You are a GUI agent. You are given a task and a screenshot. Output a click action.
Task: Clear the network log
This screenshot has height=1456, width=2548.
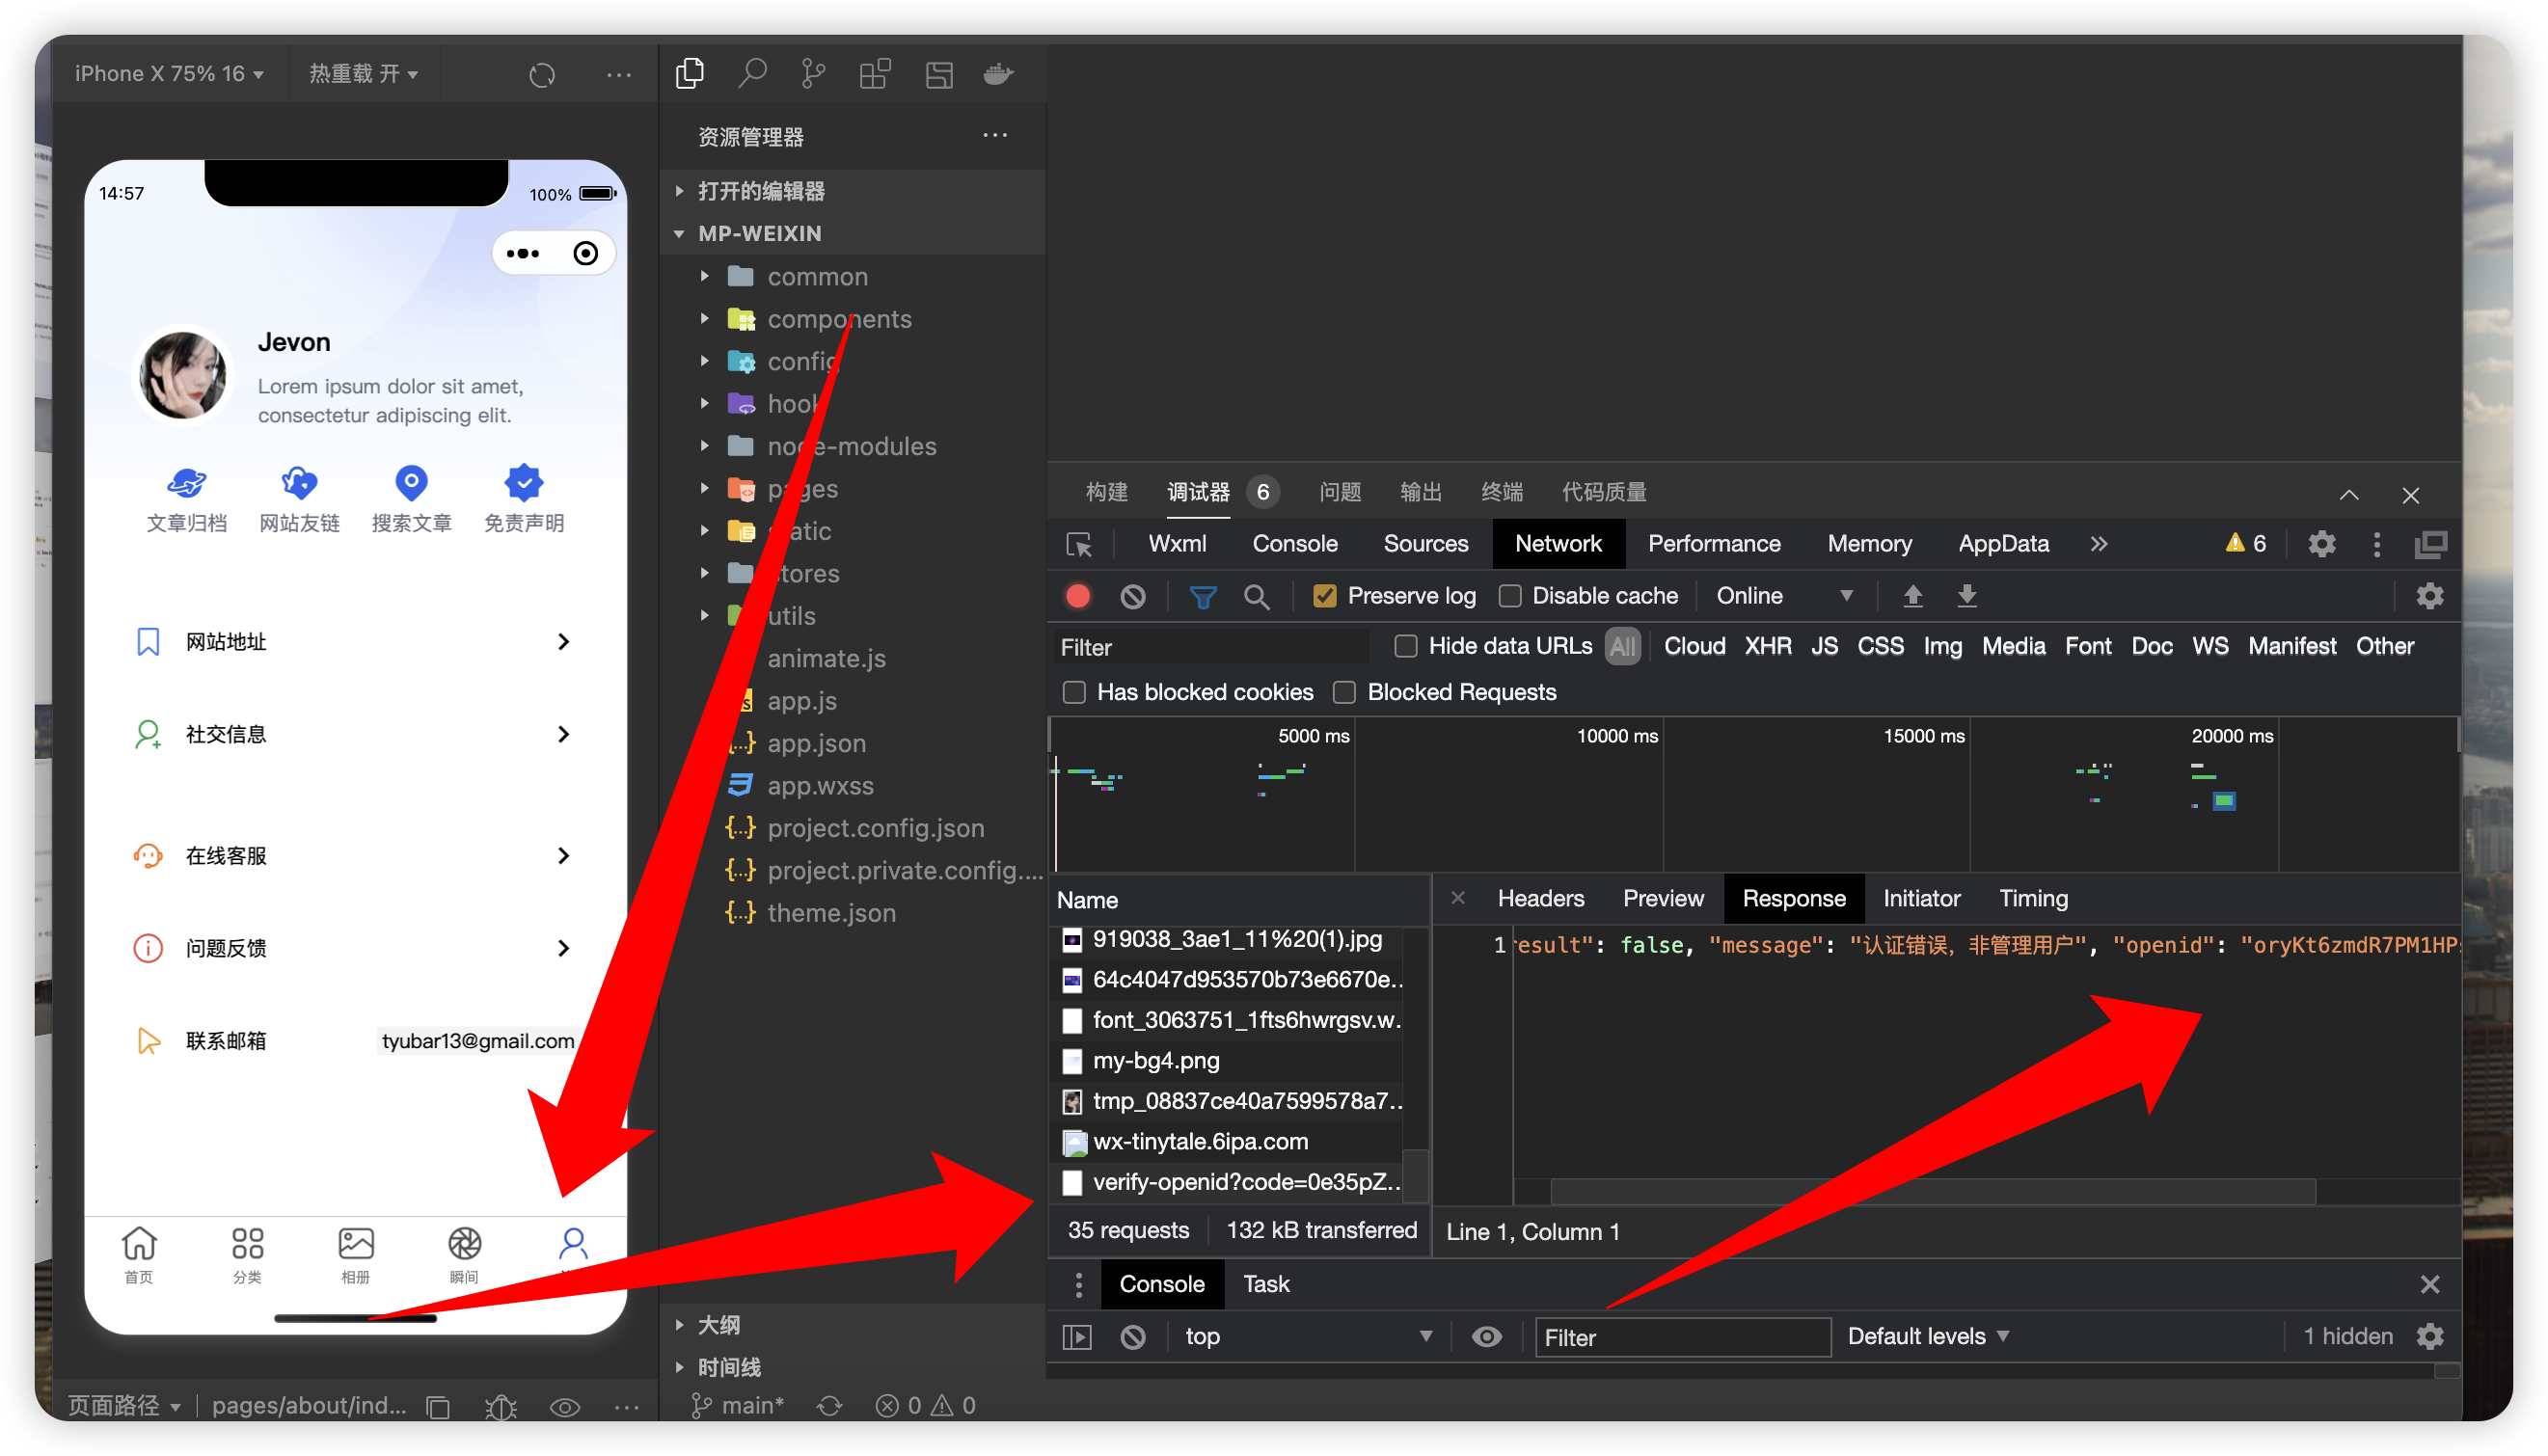1132,597
